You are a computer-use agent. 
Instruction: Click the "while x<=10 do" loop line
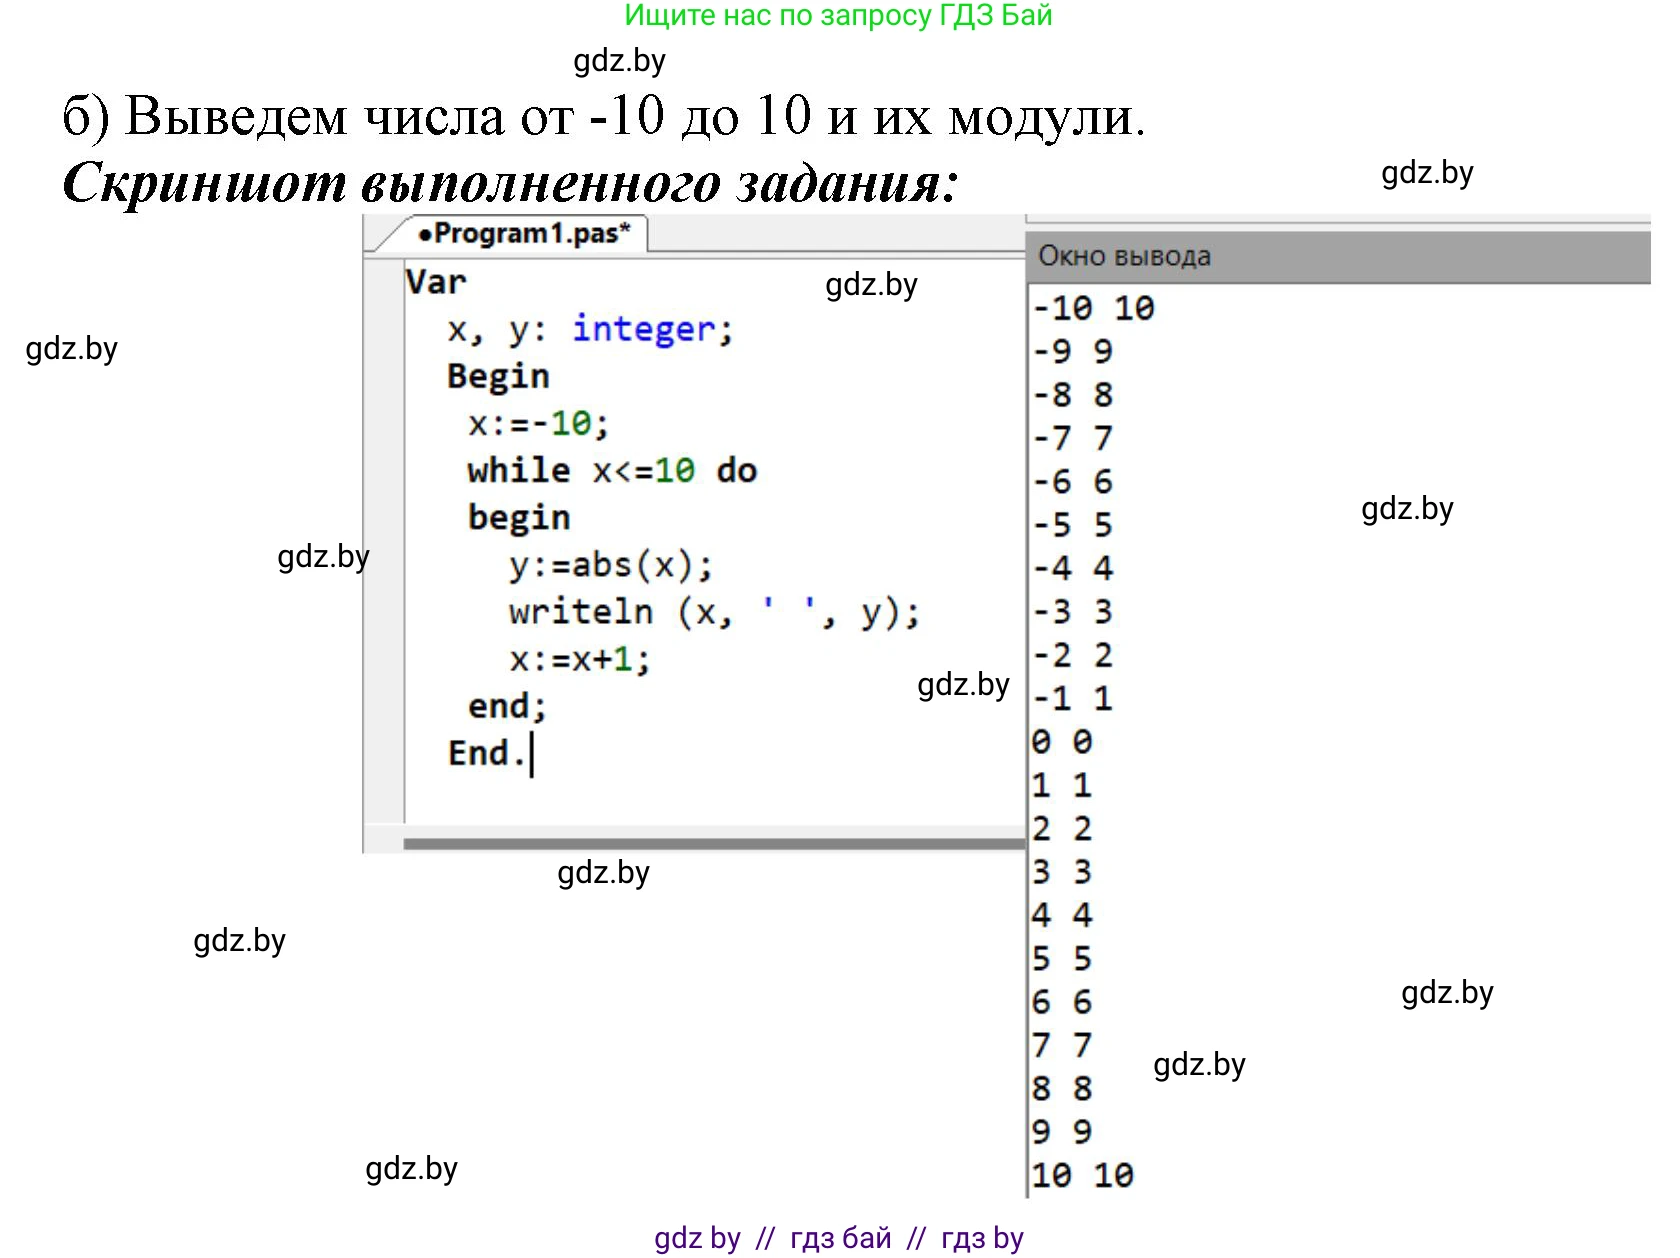coord(611,470)
